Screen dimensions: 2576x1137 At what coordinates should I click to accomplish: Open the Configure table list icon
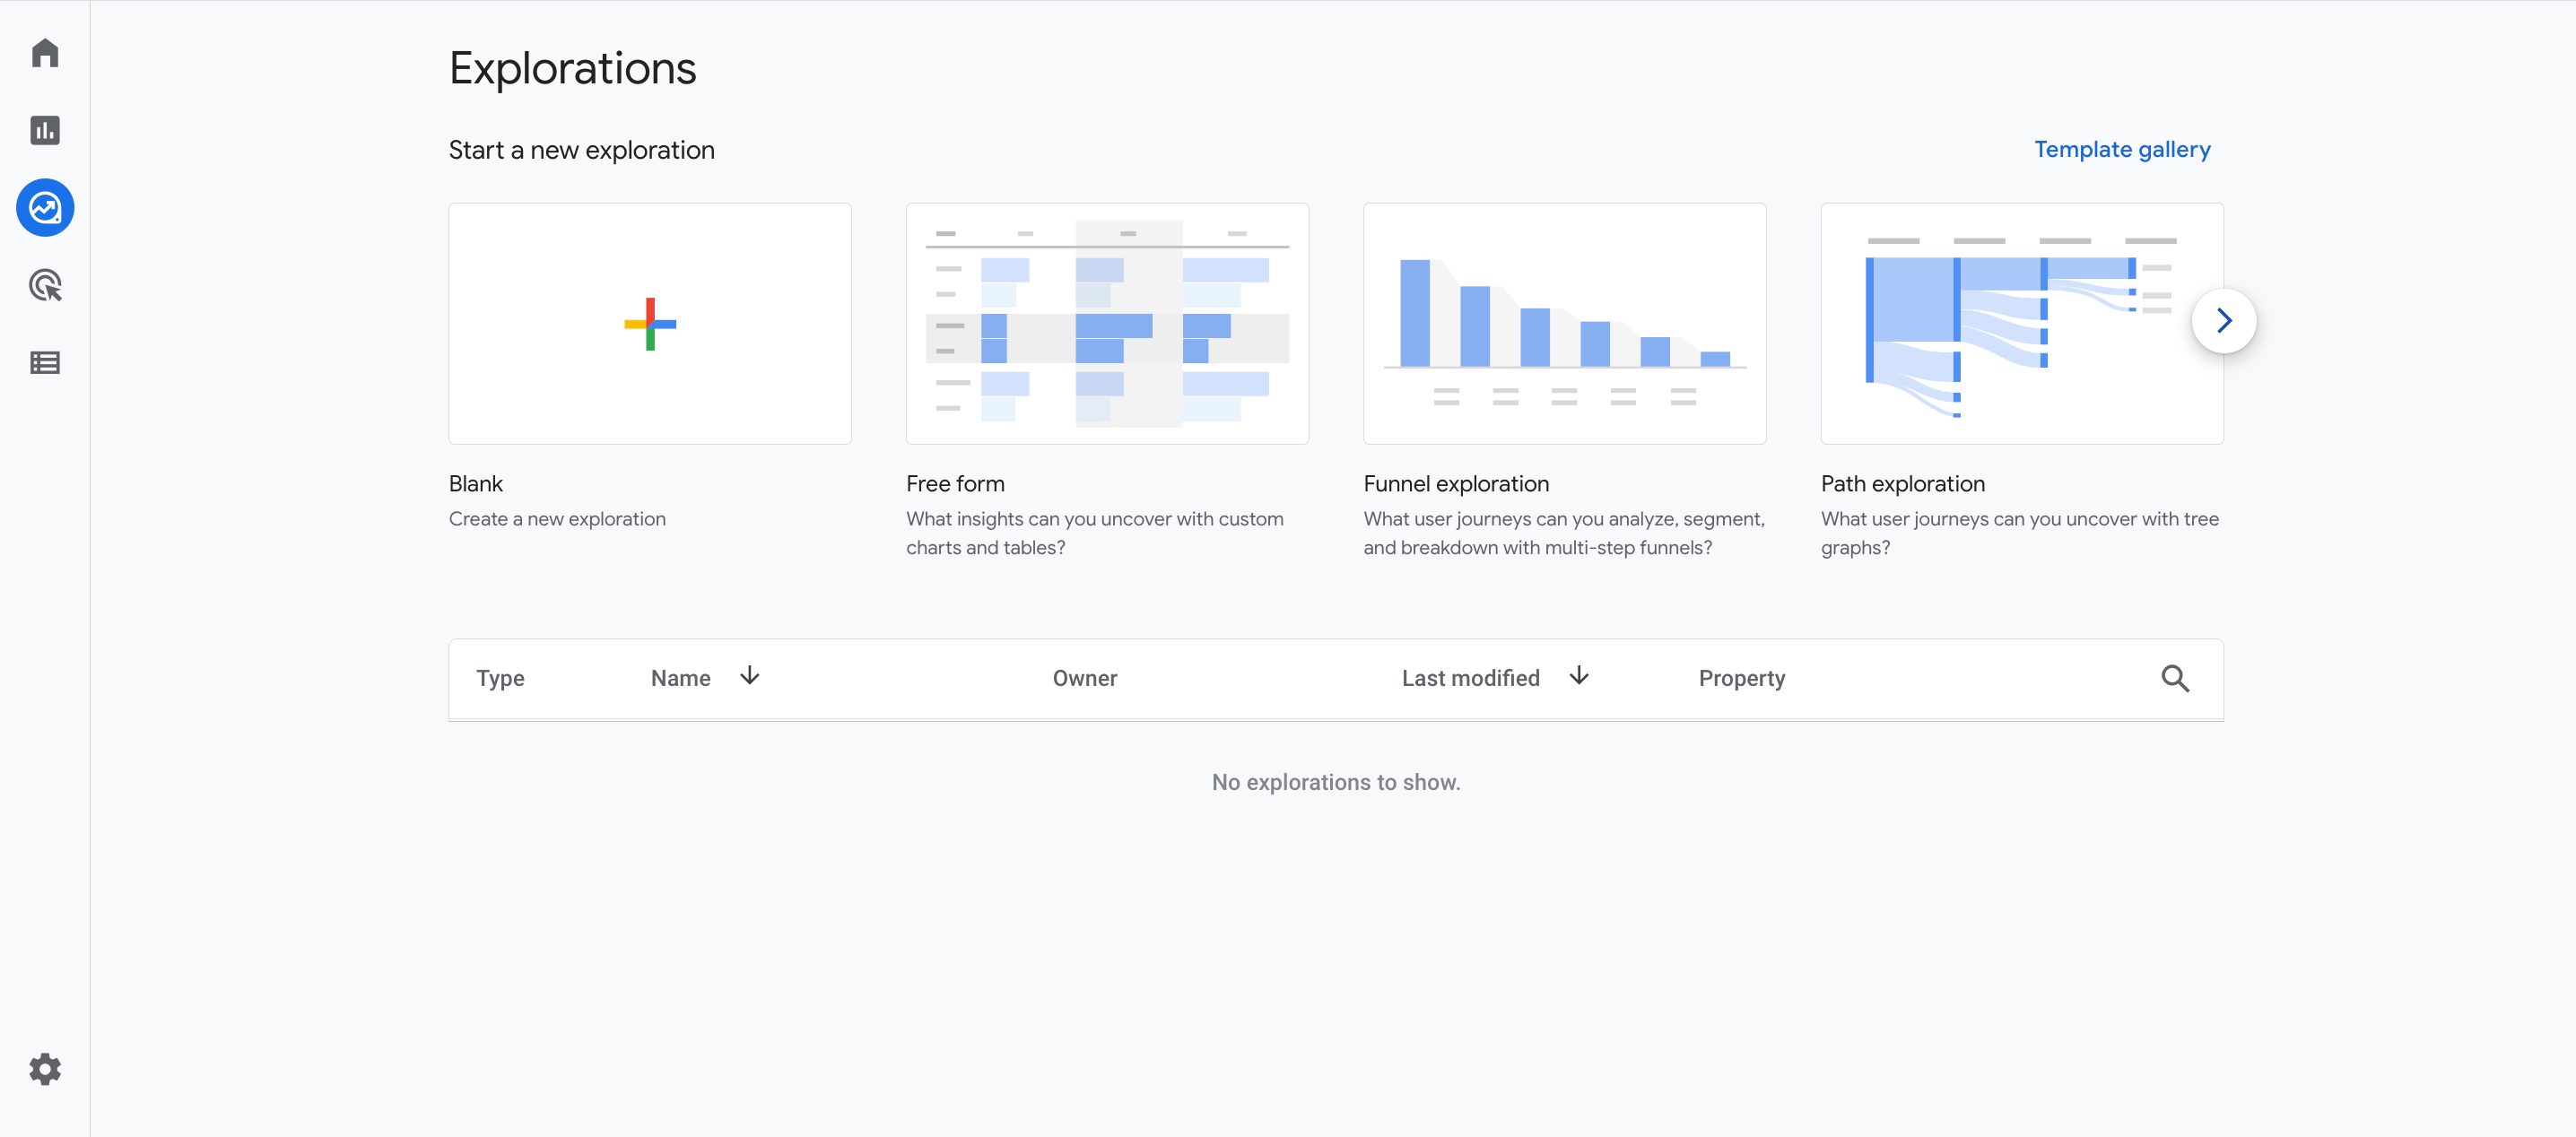(x=45, y=363)
